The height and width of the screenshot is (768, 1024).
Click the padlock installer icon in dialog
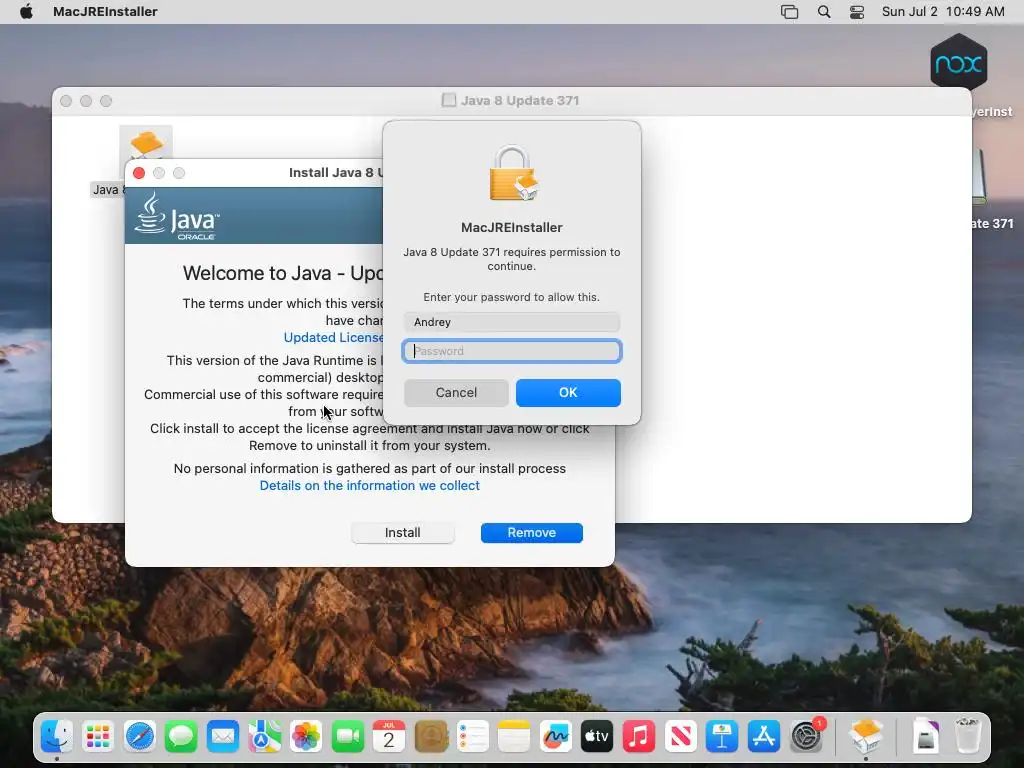[513, 173]
